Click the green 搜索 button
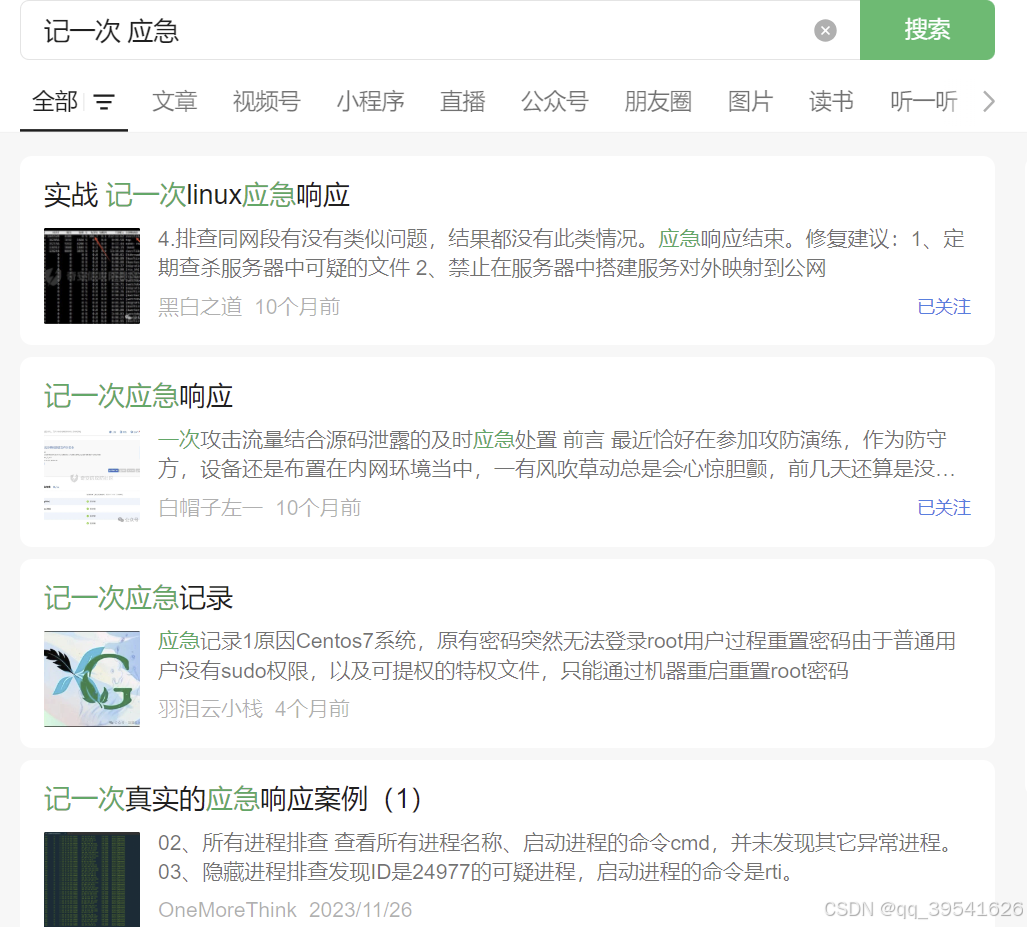1027x927 pixels. coord(926,30)
